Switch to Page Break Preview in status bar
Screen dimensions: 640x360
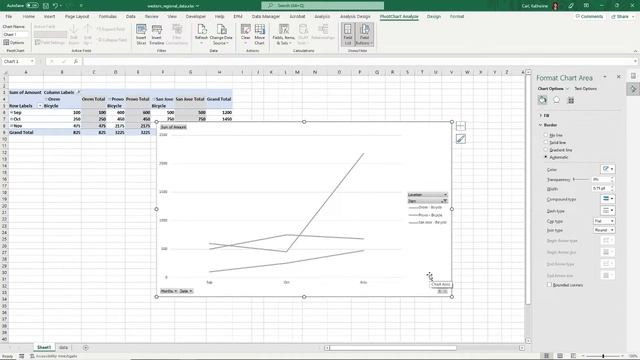(x=573, y=356)
